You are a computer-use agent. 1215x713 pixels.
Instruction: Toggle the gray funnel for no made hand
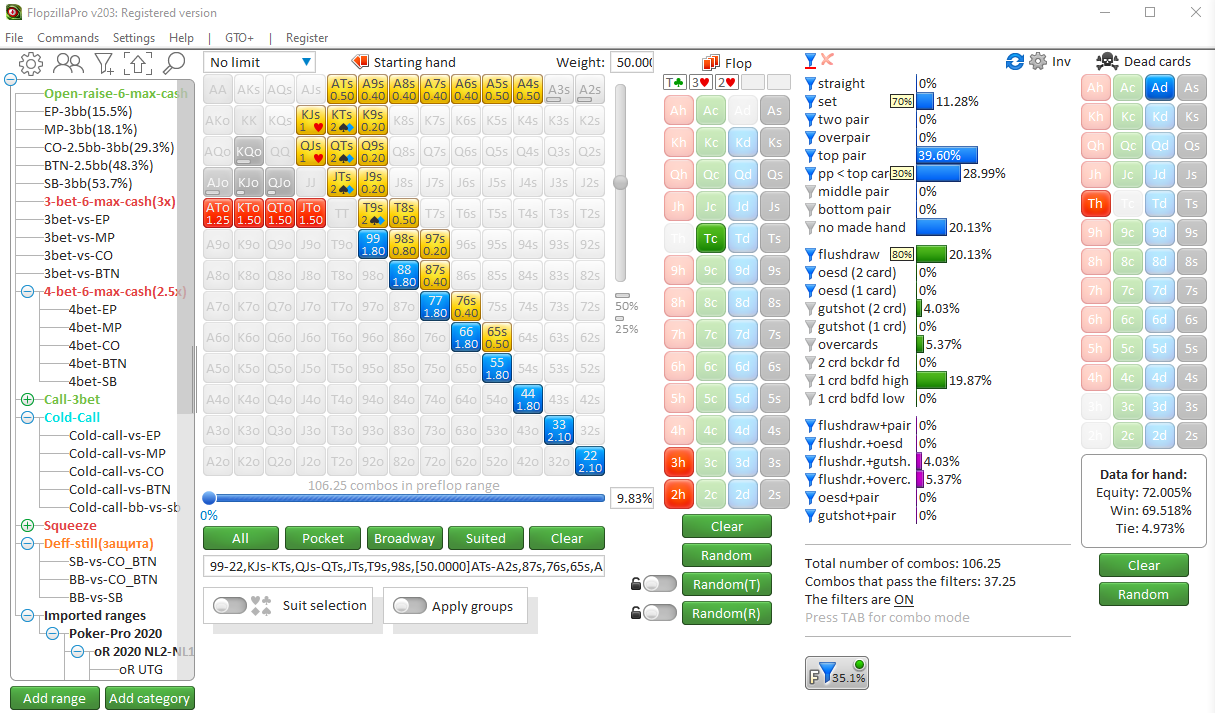click(811, 228)
